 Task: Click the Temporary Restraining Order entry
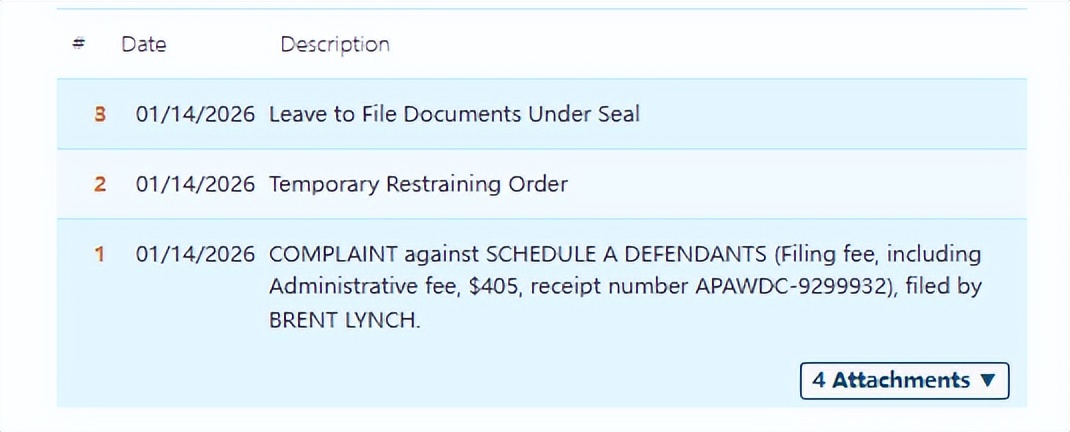click(x=418, y=184)
